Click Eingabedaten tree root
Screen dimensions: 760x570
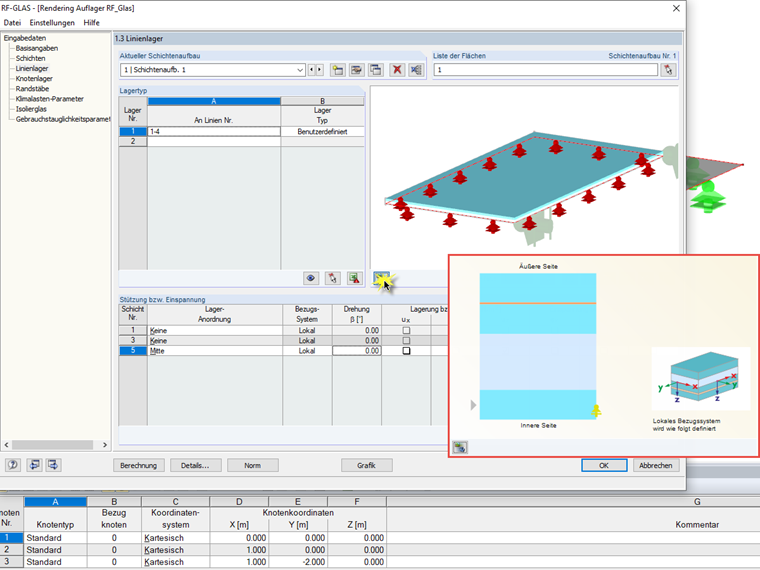pyautogui.click(x=25, y=38)
